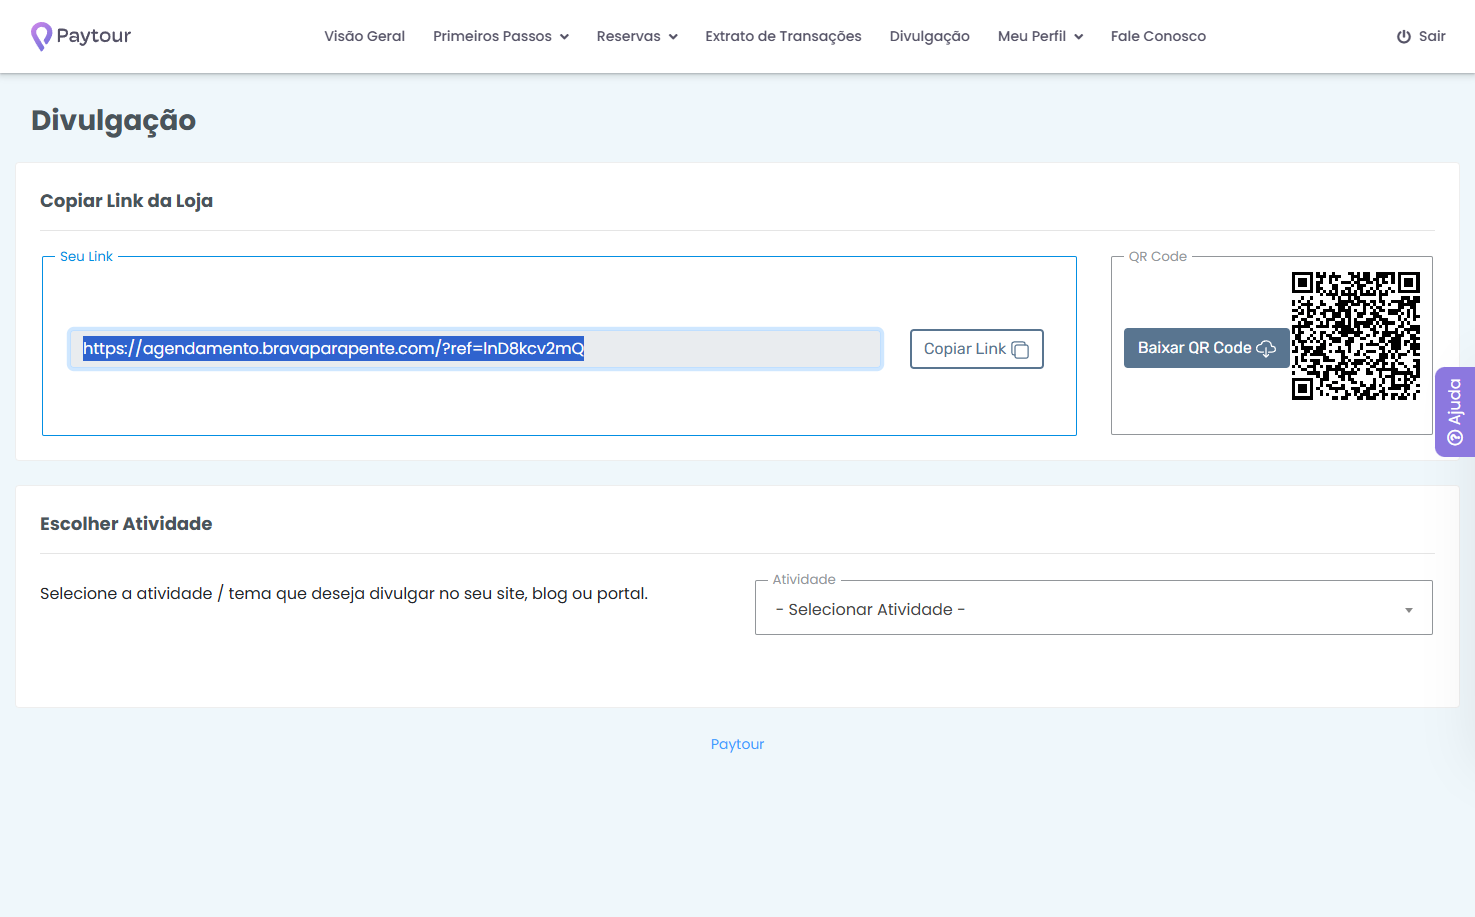Open Selecionar Atividade dropdown

coord(1093,608)
